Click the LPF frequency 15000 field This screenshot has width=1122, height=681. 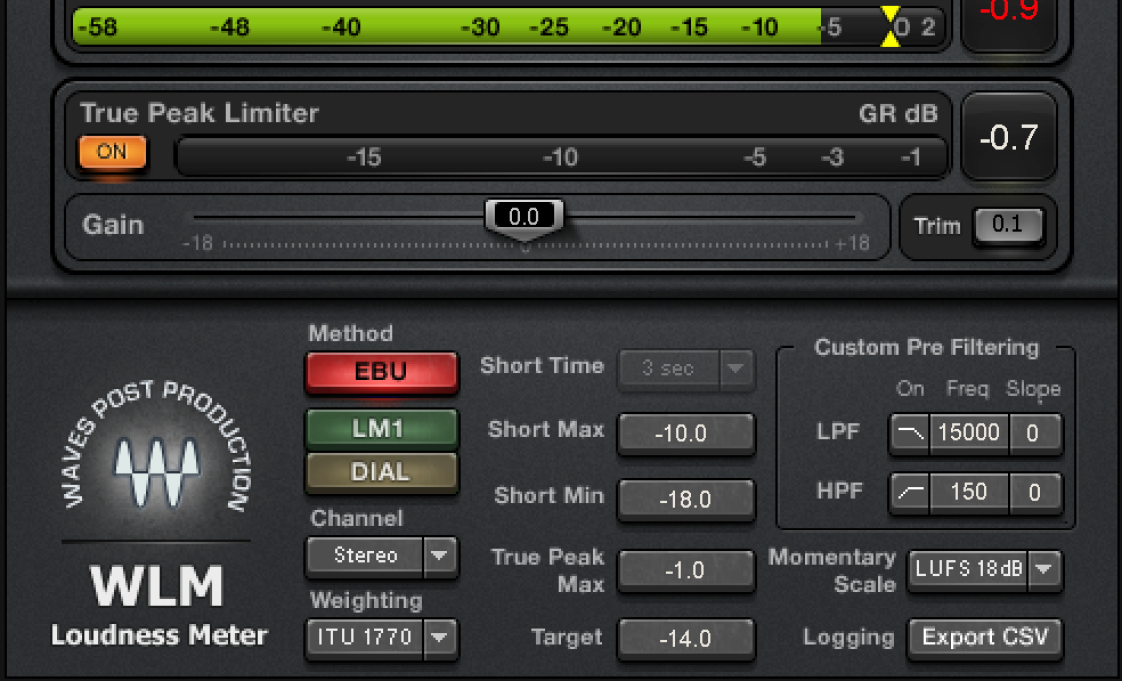click(x=969, y=433)
